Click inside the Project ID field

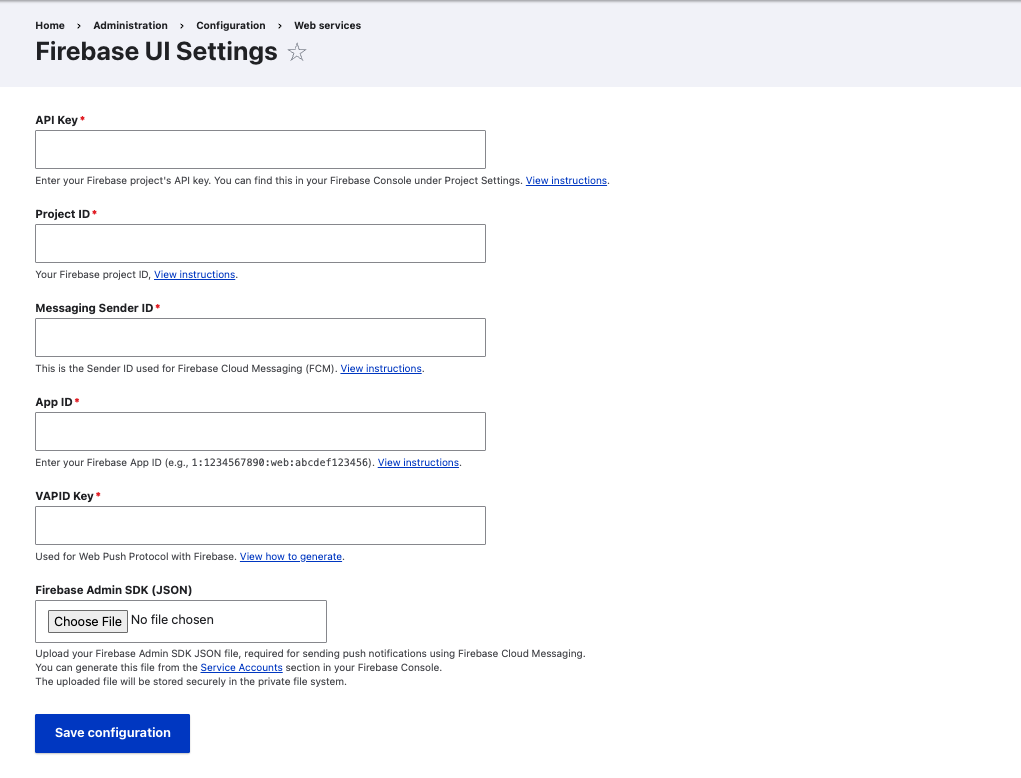260,243
